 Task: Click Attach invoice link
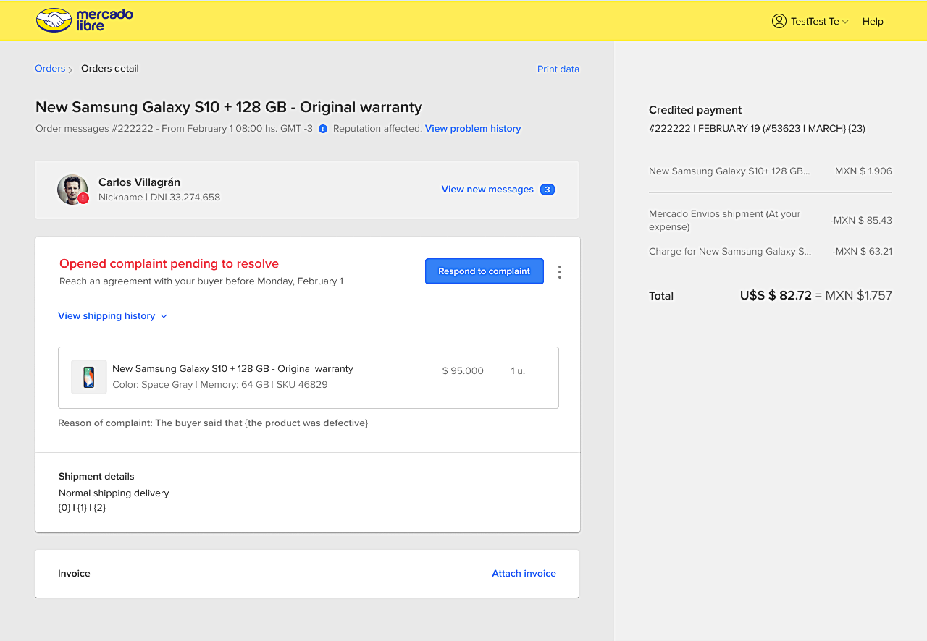[523, 573]
